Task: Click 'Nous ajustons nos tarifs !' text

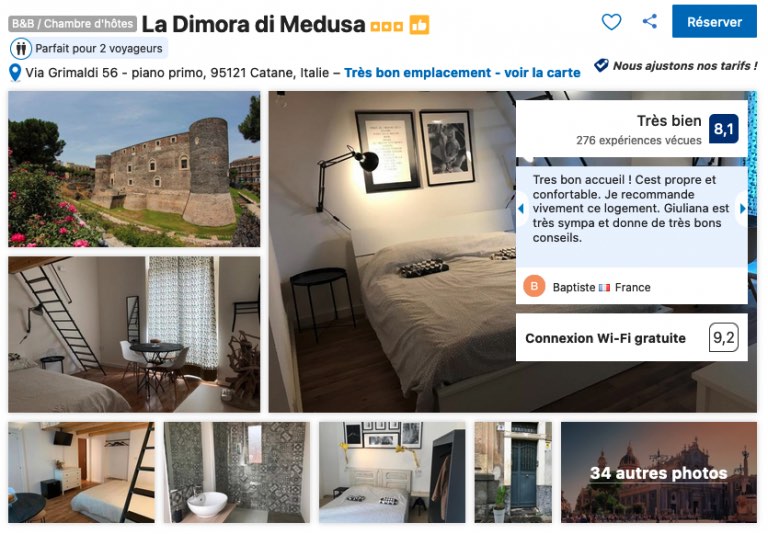Action: pyautogui.click(x=685, y=66)
